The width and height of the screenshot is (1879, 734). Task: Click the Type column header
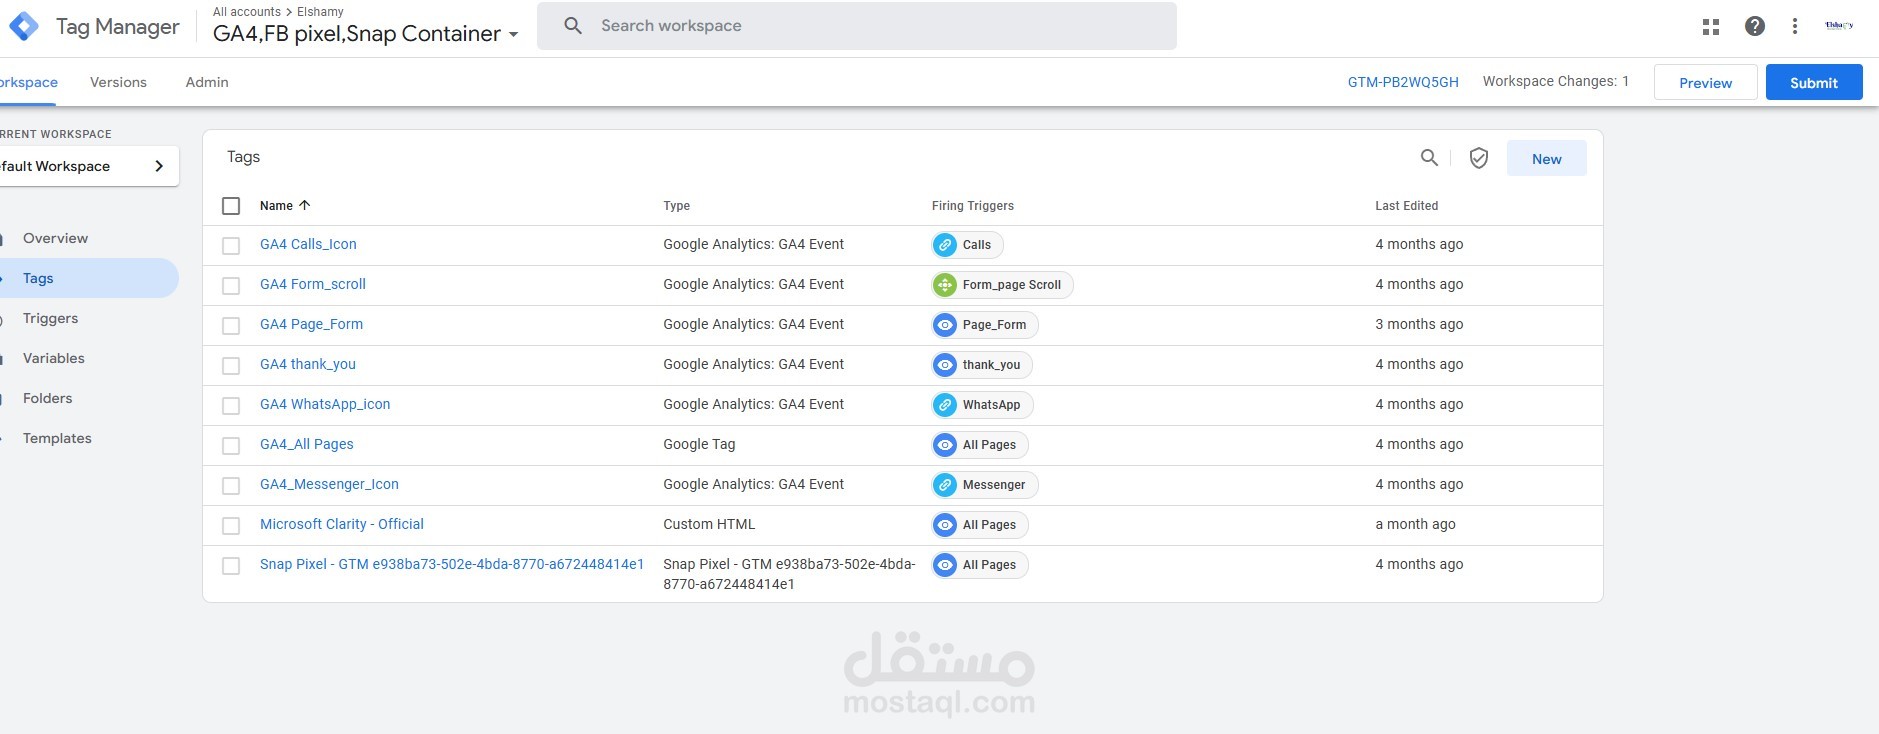[677, 206]
